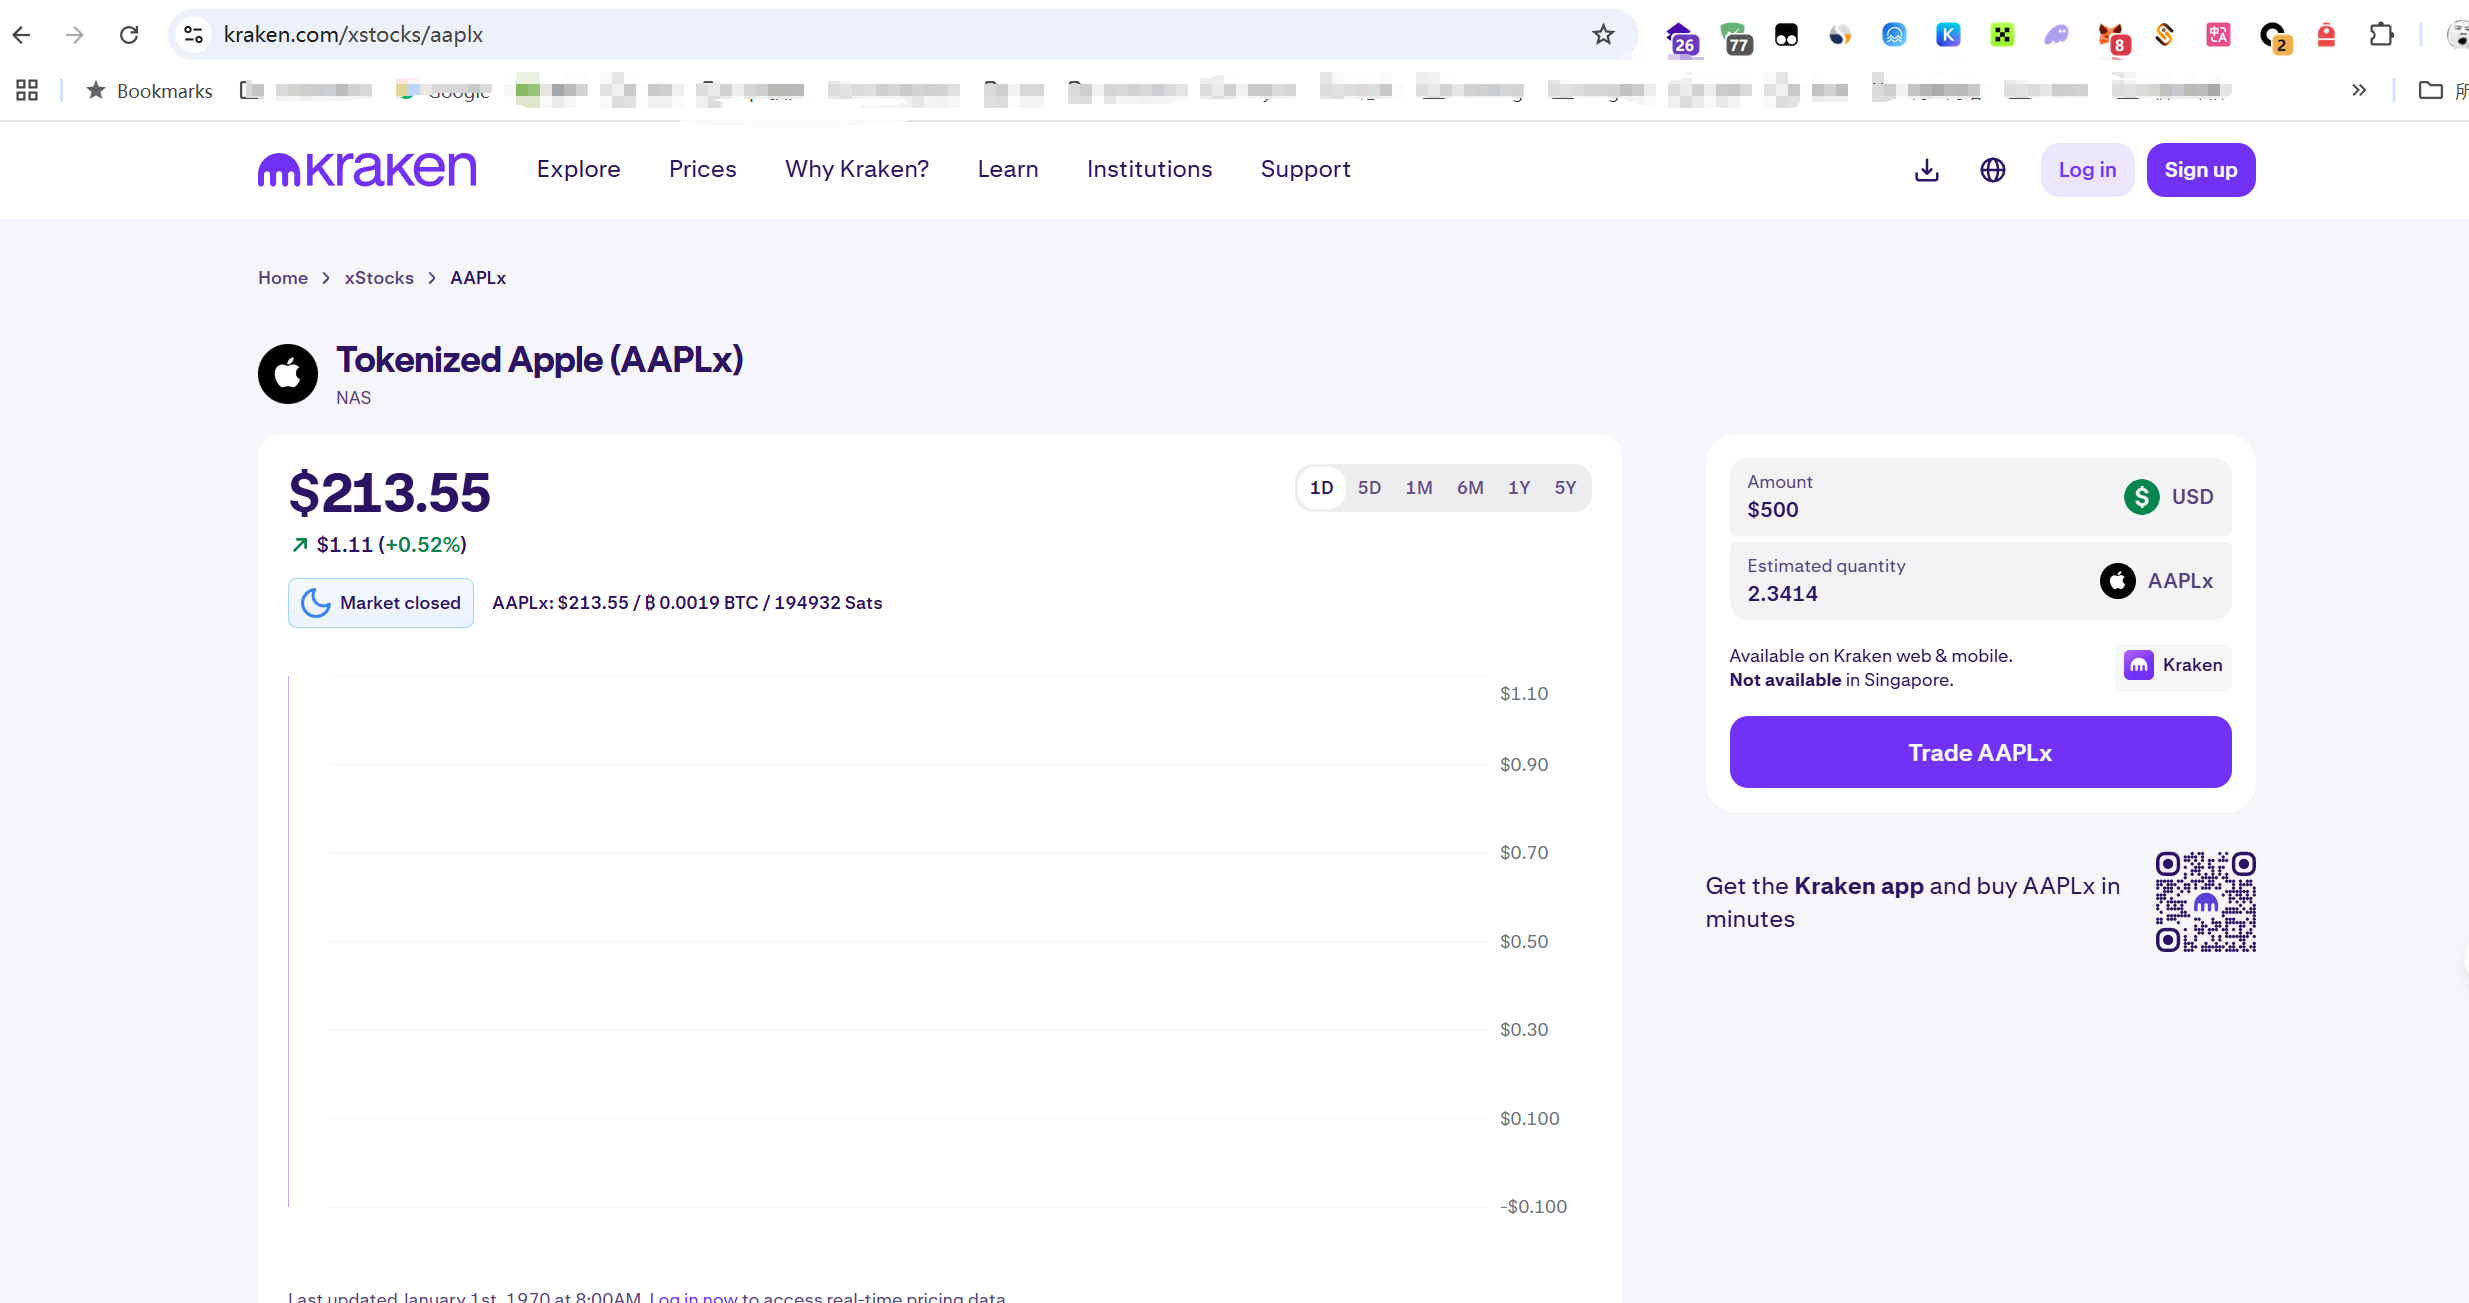The width and height of the screenshot is (2469, 1303).
Task: Click the $213.55 price text
Action: click(x=389, y=493)
